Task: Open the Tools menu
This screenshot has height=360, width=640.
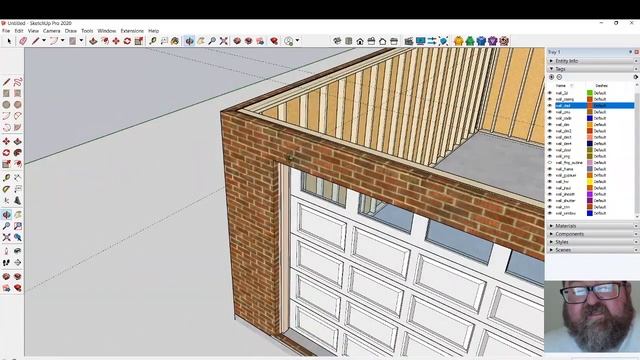Action: [x=87, y=31]
